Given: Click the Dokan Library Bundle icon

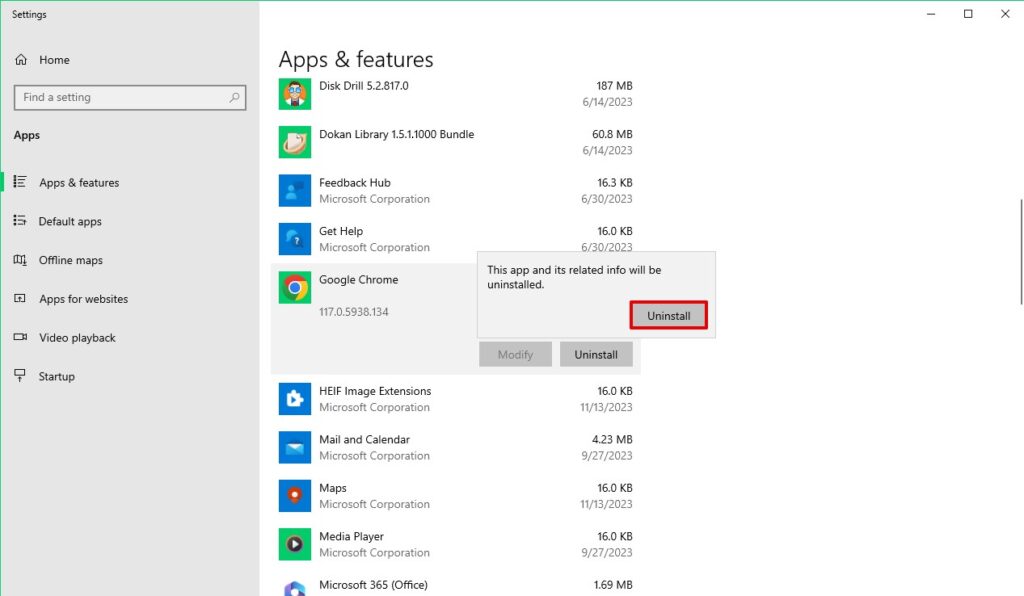Looking at the screenshot, I should [294, 142].
